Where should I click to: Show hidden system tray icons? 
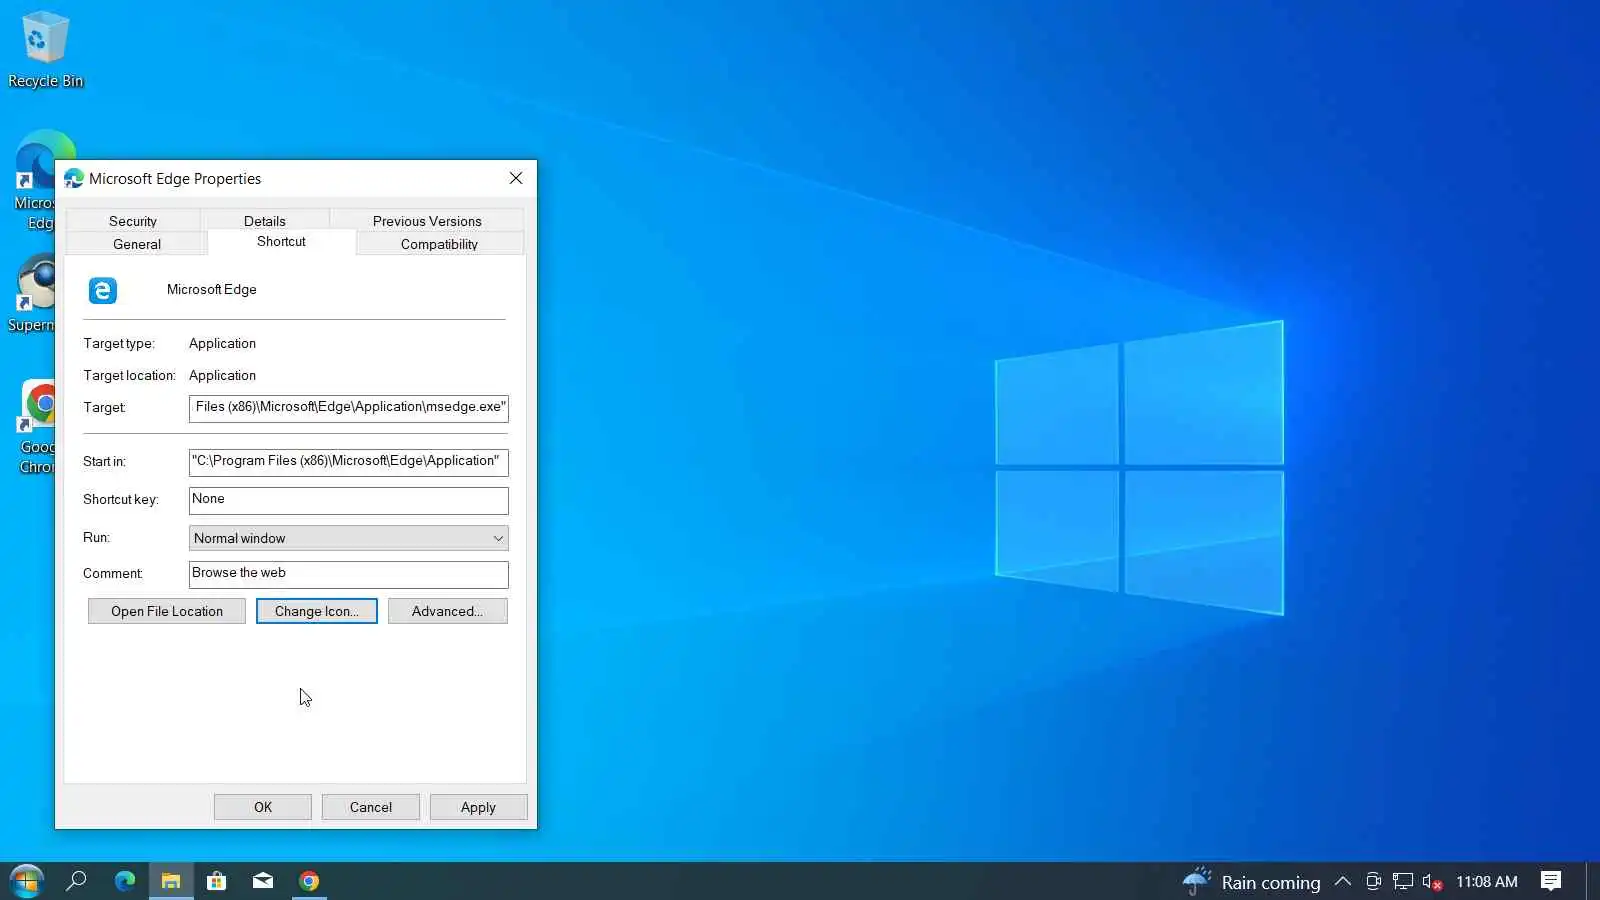coord(1343,882)
